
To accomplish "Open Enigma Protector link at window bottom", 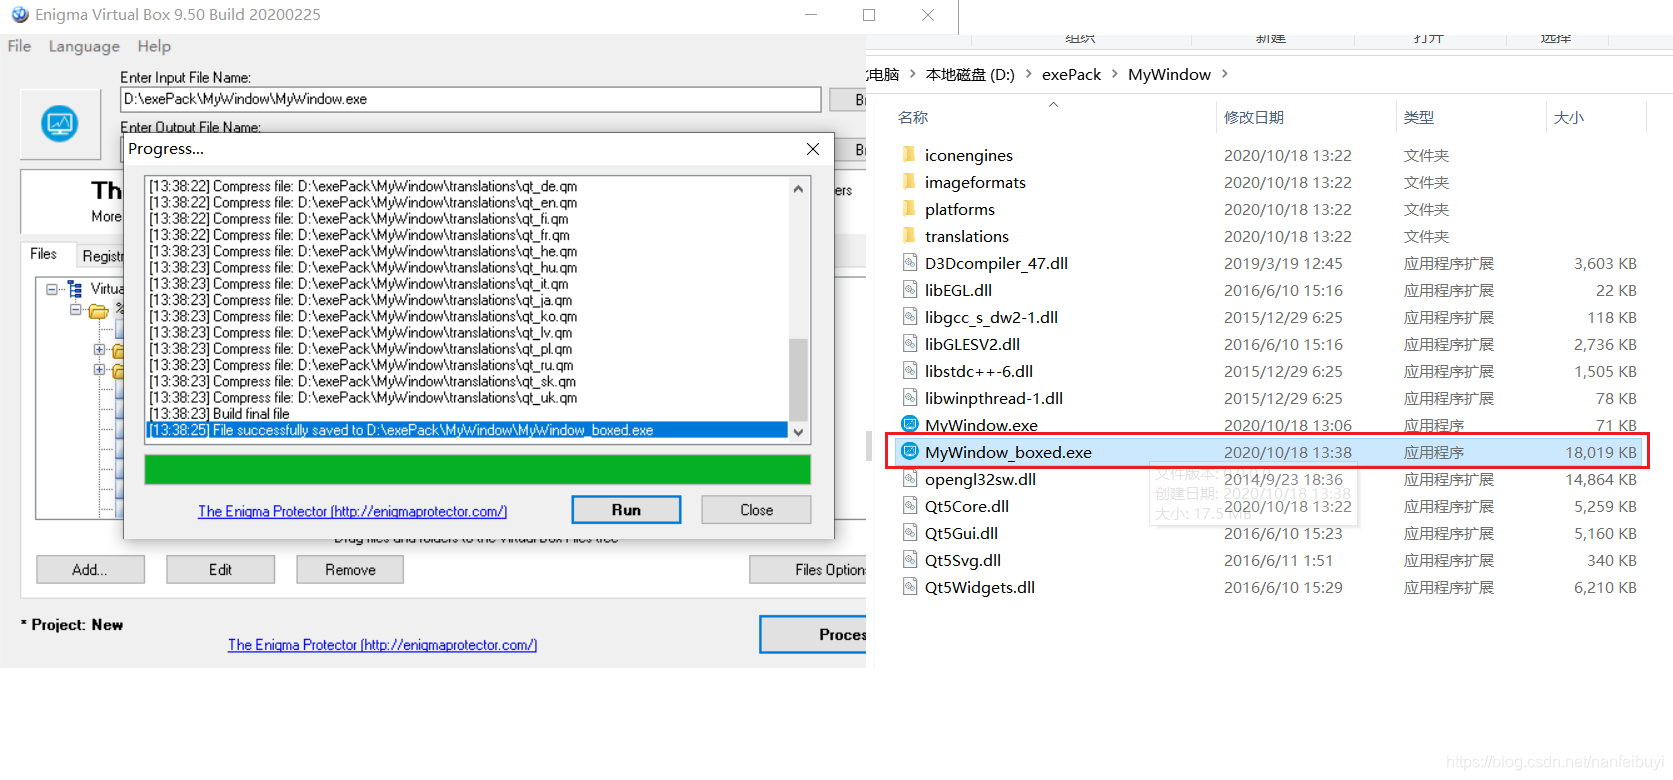I will pyautogui.click(x=382, y=645).
